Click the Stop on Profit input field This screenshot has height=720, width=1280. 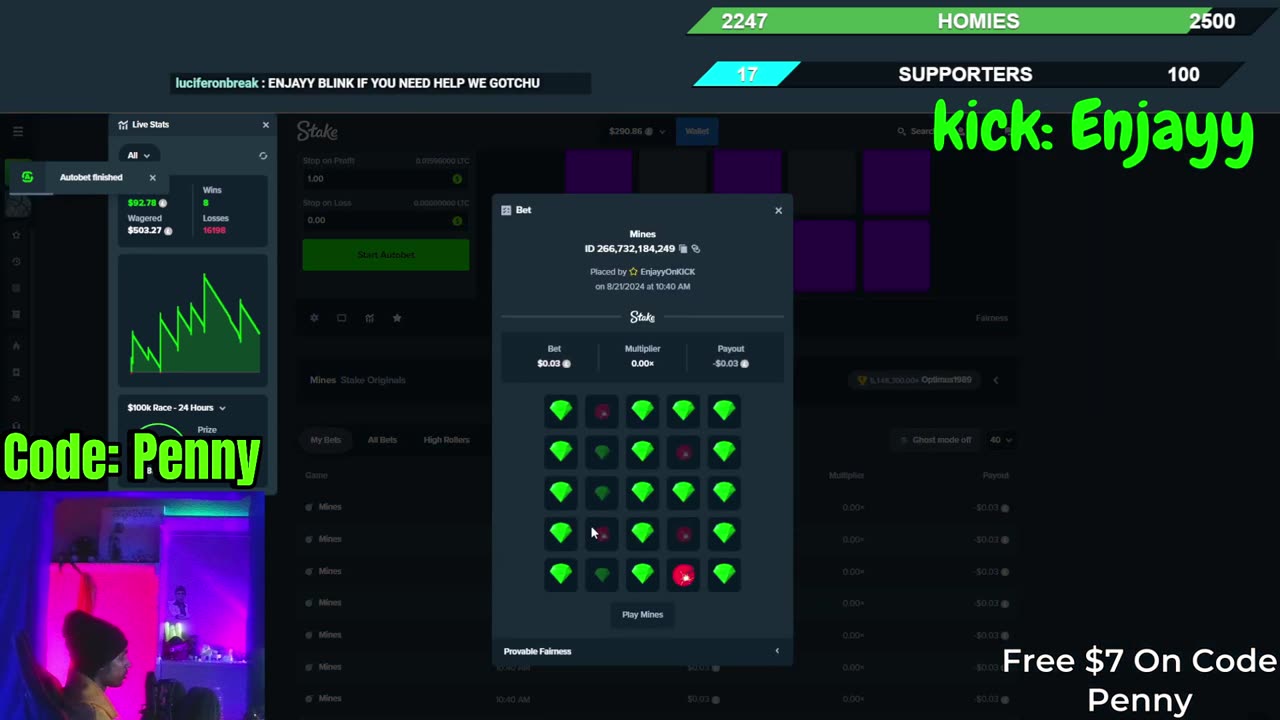pos(385,179)
